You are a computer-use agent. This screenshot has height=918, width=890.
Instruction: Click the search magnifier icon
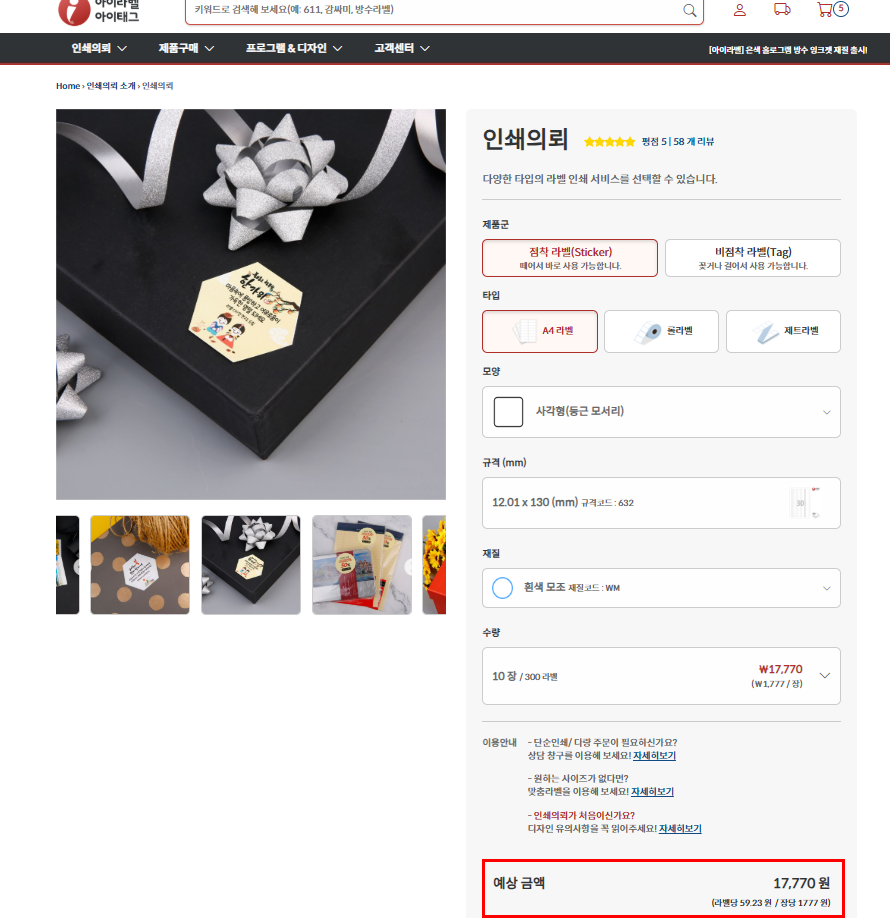pos(690,10)
